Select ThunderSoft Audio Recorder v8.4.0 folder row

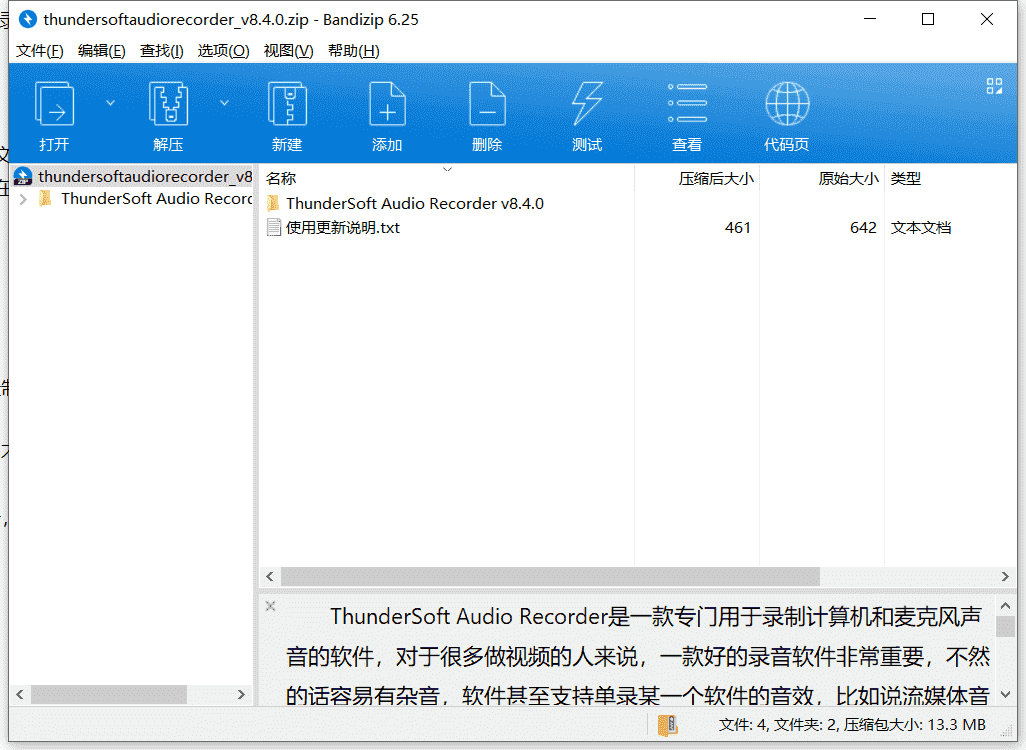pyautogui.click(x=415, y=204)
